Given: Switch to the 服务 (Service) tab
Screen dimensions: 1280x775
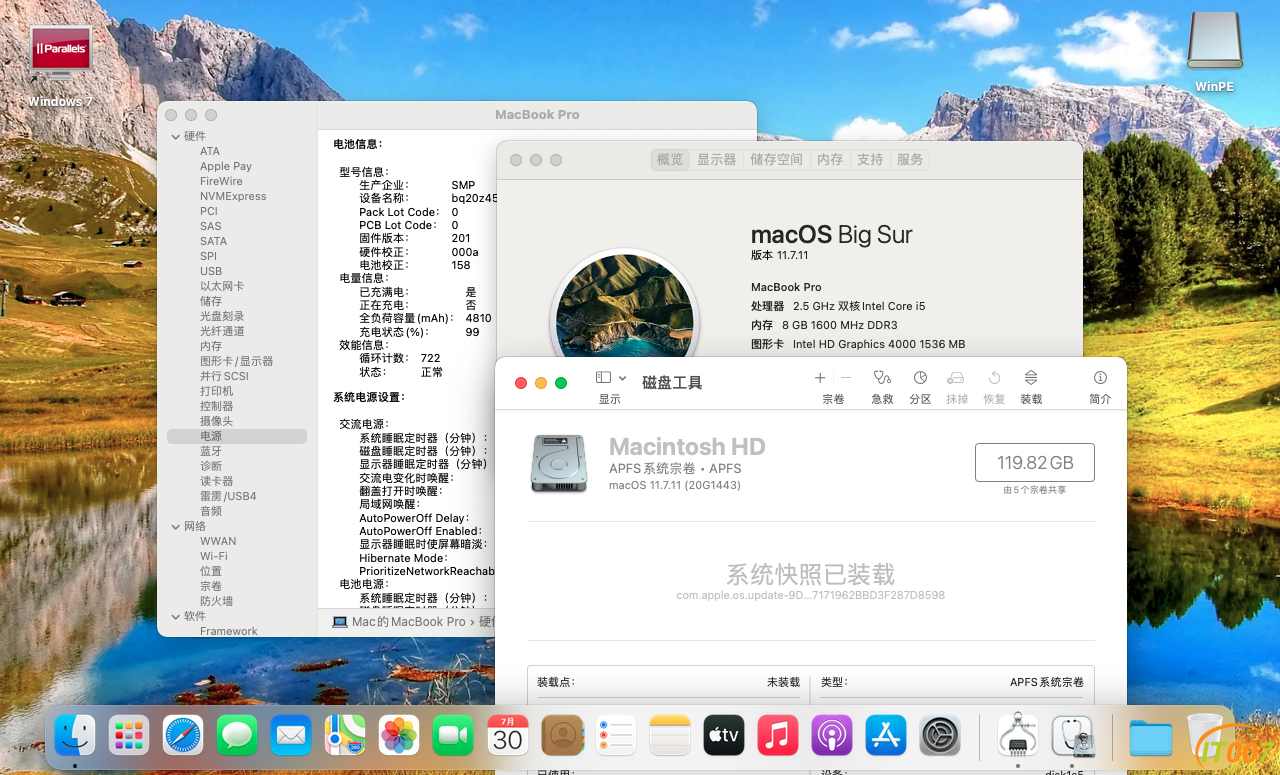Looking at the screenshot, I should [910, 160].
